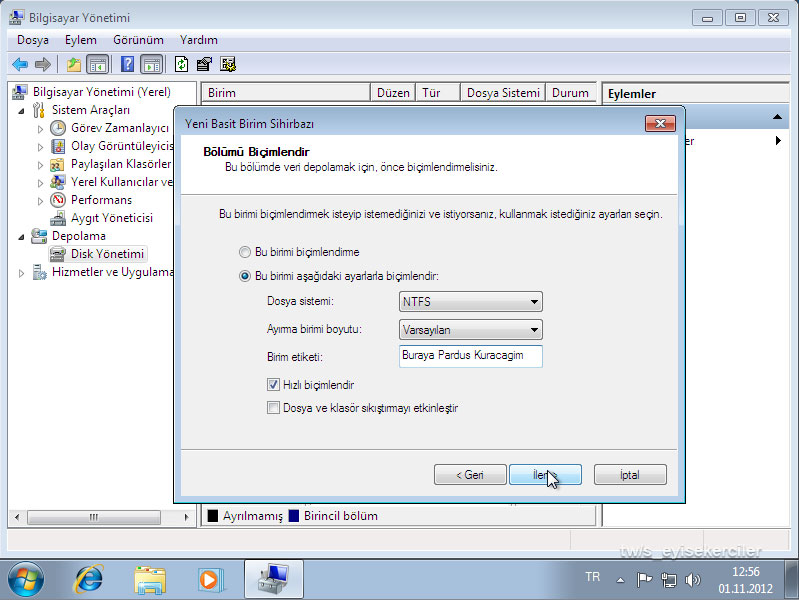Click the Computer Management taskbar button
The height and width of the screenshot is (600, 799).
[274, 579]
